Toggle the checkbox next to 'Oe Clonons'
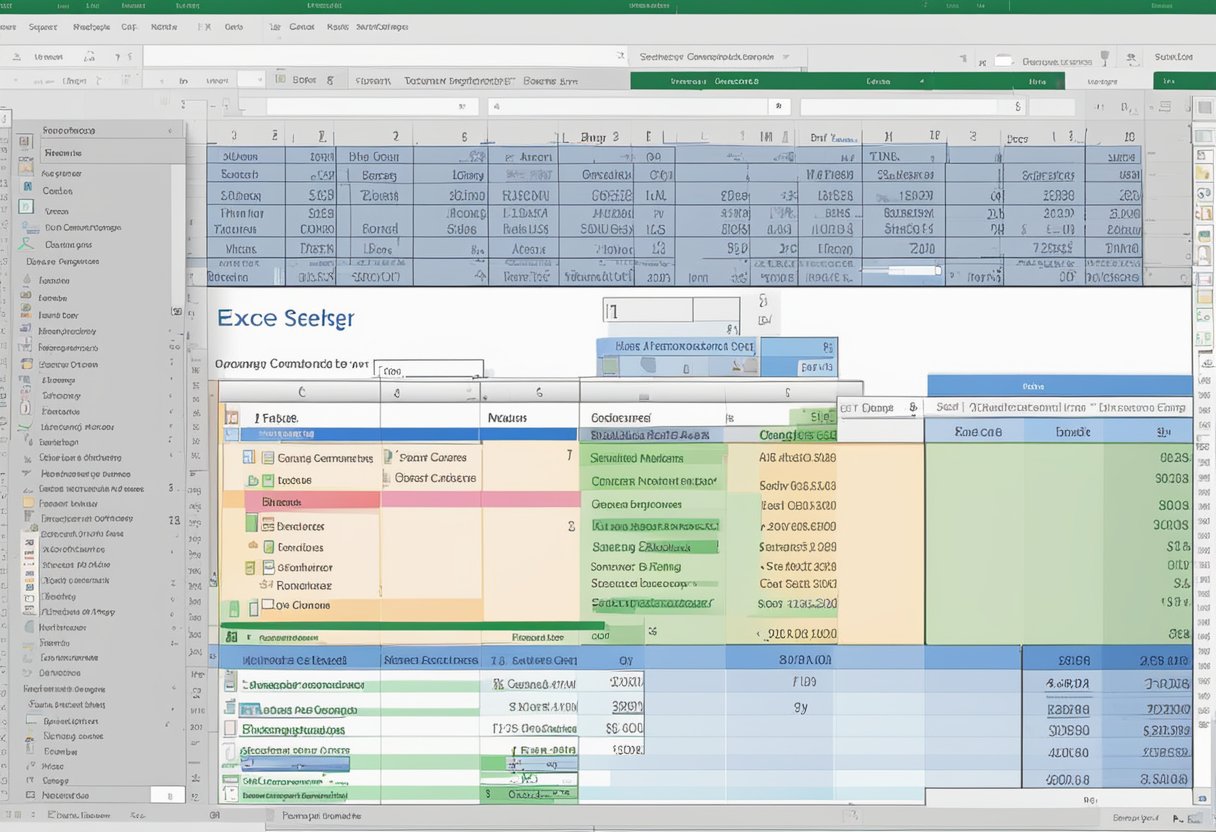This screenshot has width=1216, height=832. tap(267, 605)
